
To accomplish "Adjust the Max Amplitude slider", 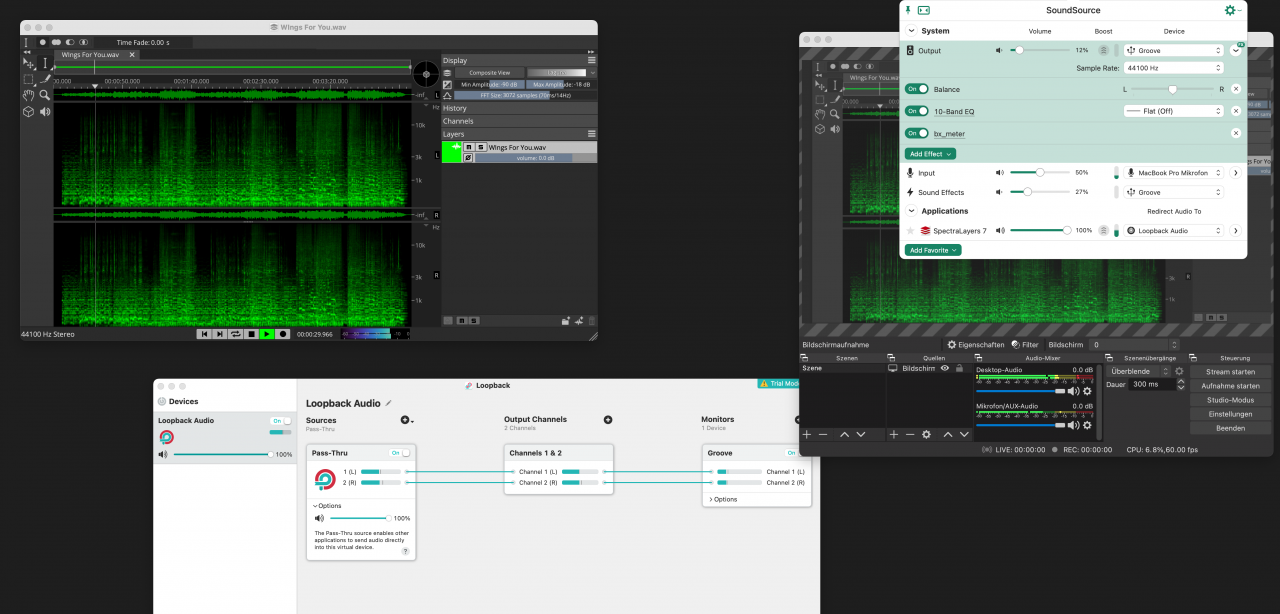I will coord(561,85).
